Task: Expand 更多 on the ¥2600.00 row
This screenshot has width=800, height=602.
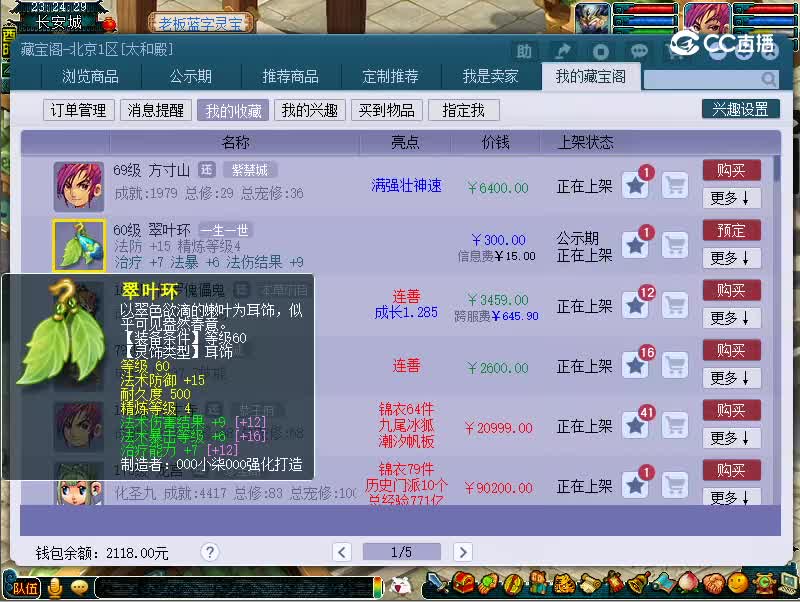Action: (x=731, y=378)
